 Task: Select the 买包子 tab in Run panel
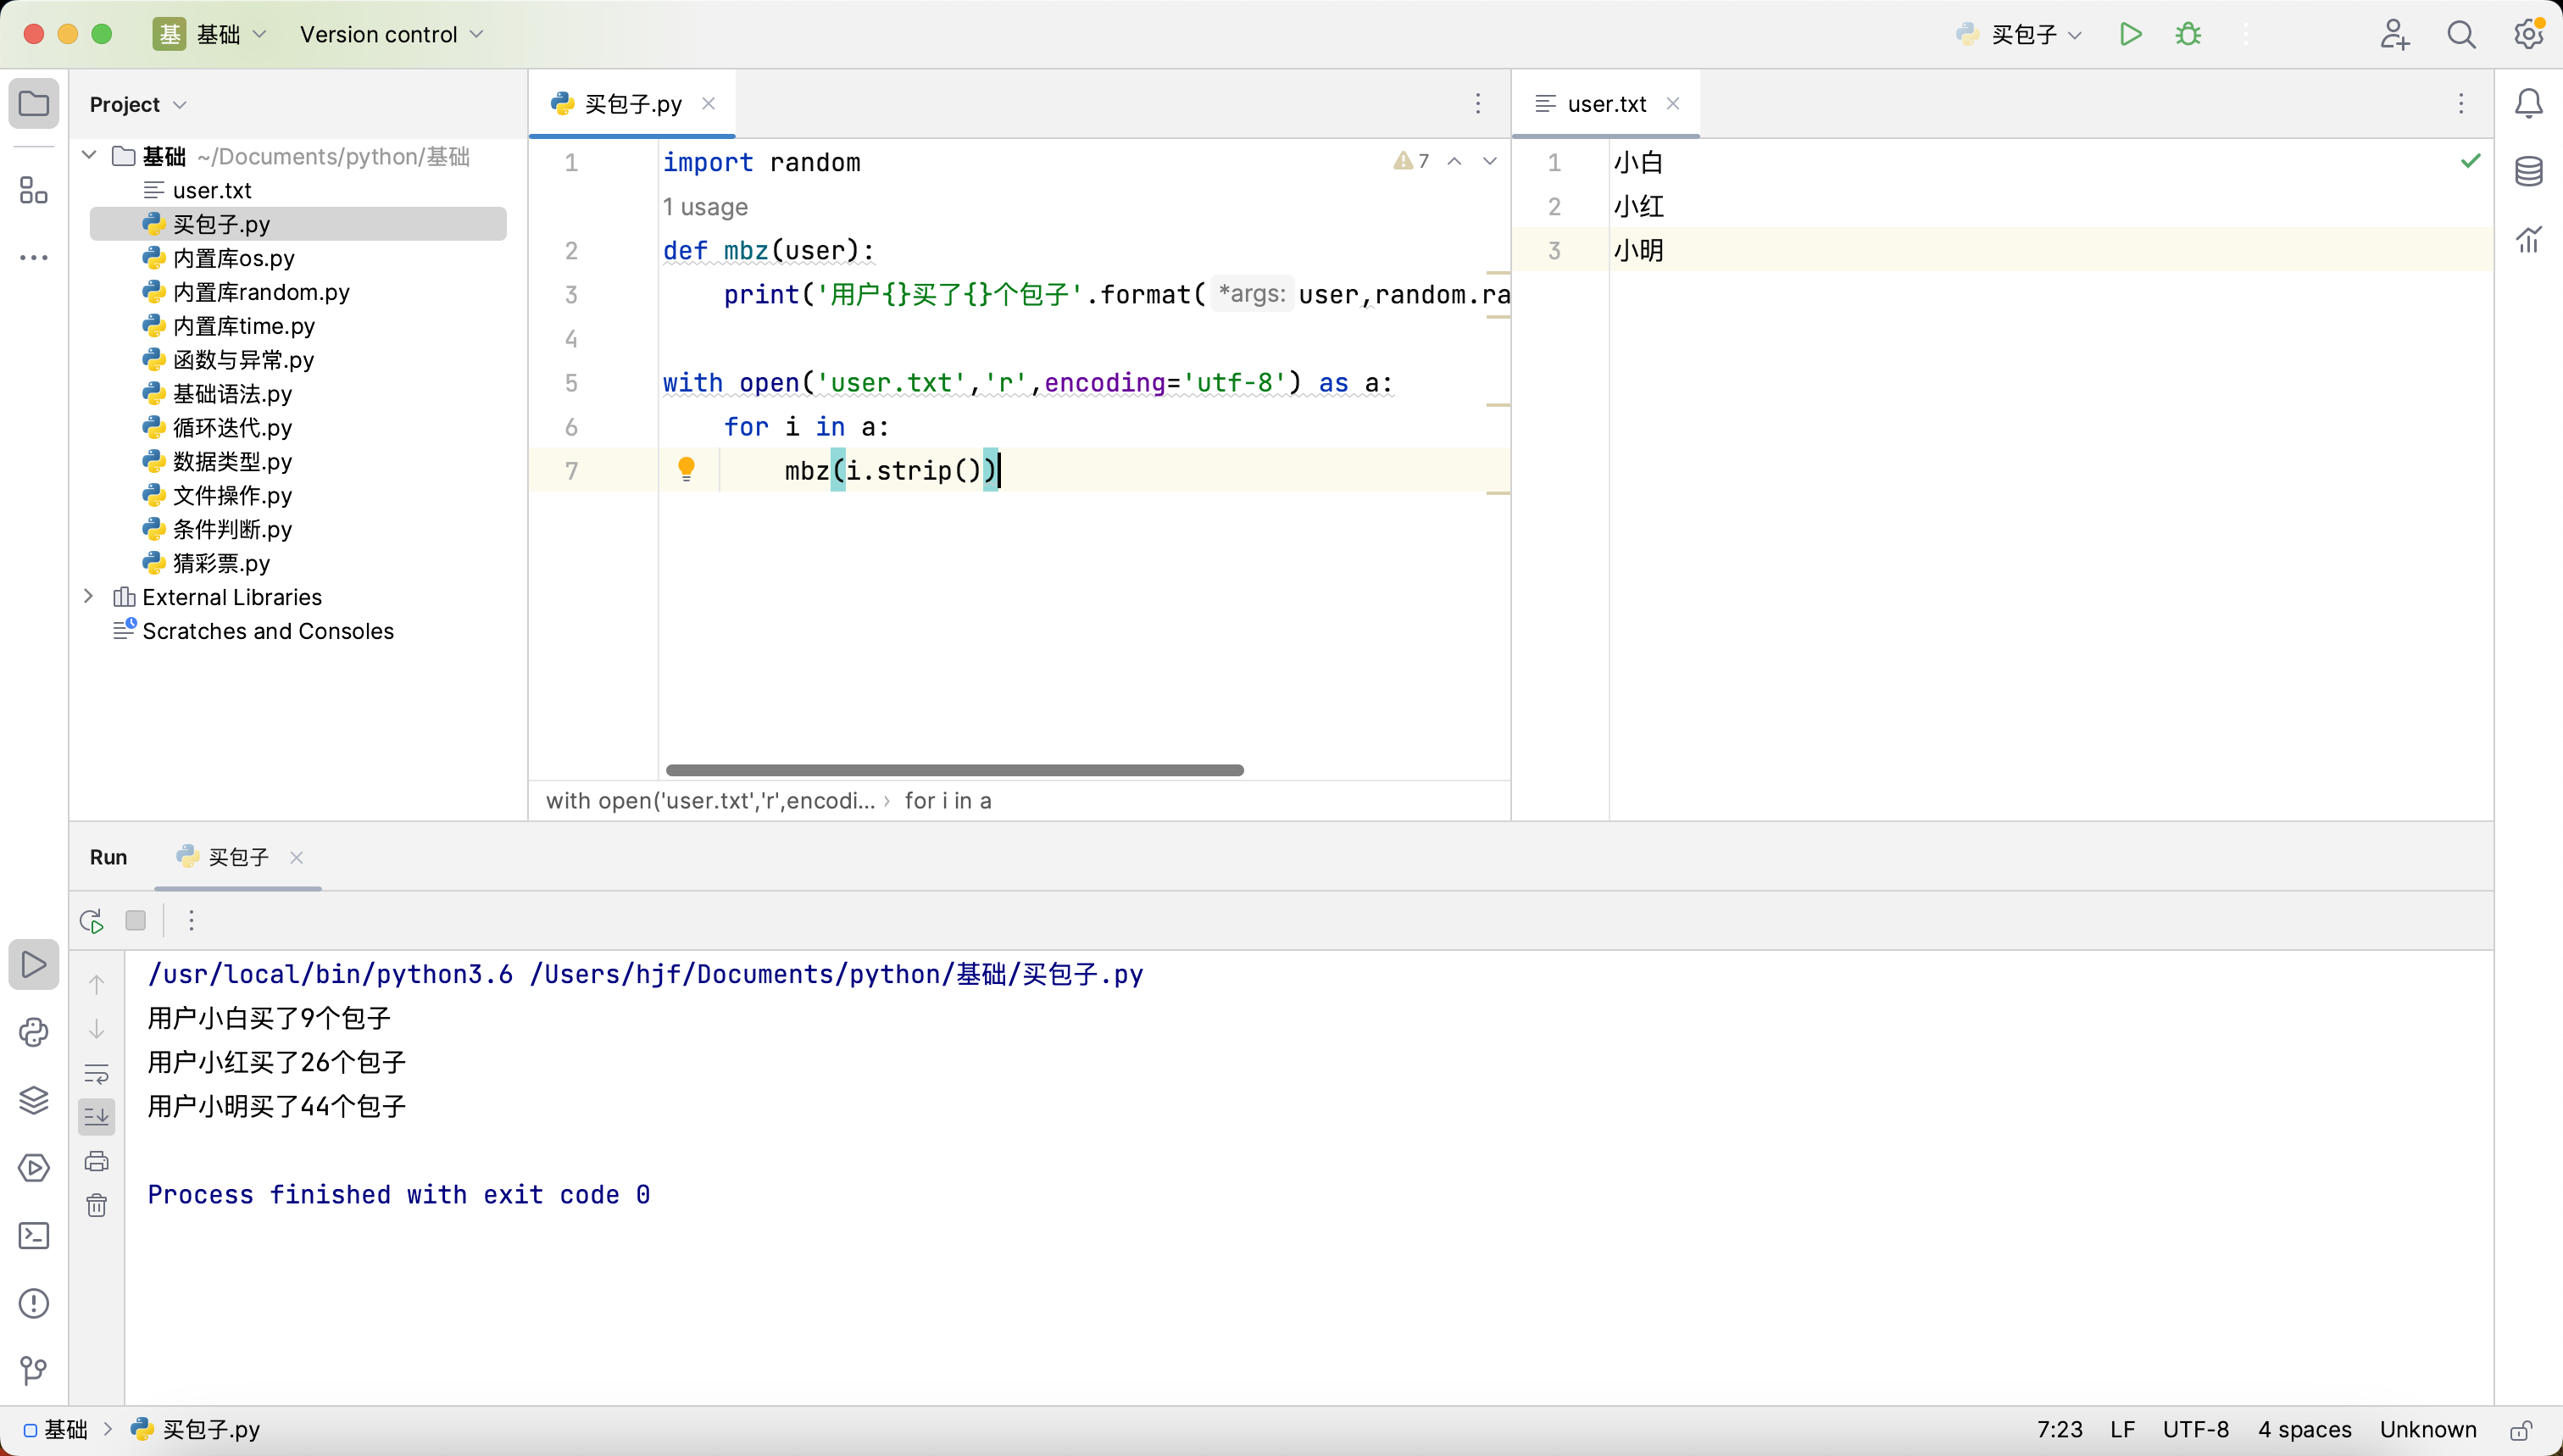point(238,857)
